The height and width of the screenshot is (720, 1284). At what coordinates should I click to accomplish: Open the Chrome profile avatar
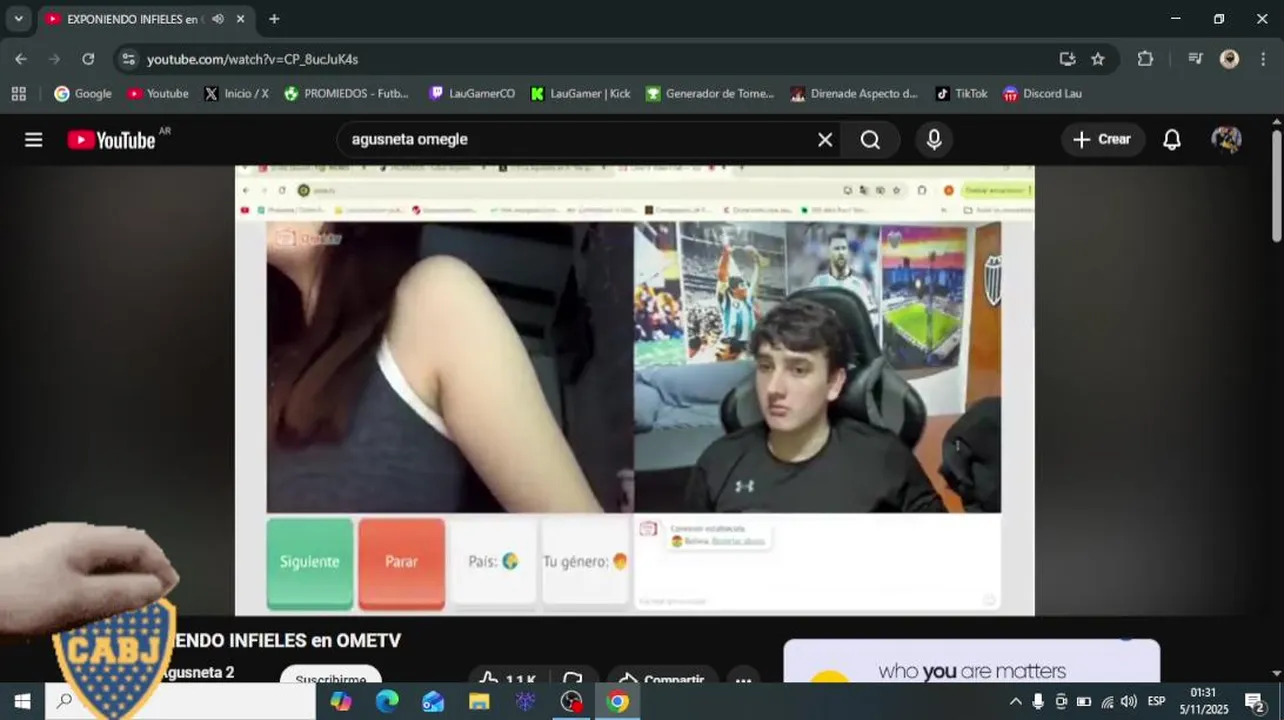click(x=1230, y=59)
